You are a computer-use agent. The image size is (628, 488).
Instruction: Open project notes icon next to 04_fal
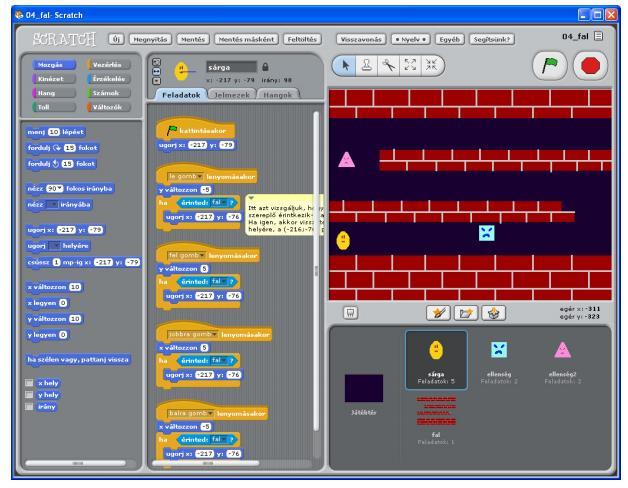[x=598, y=36]
